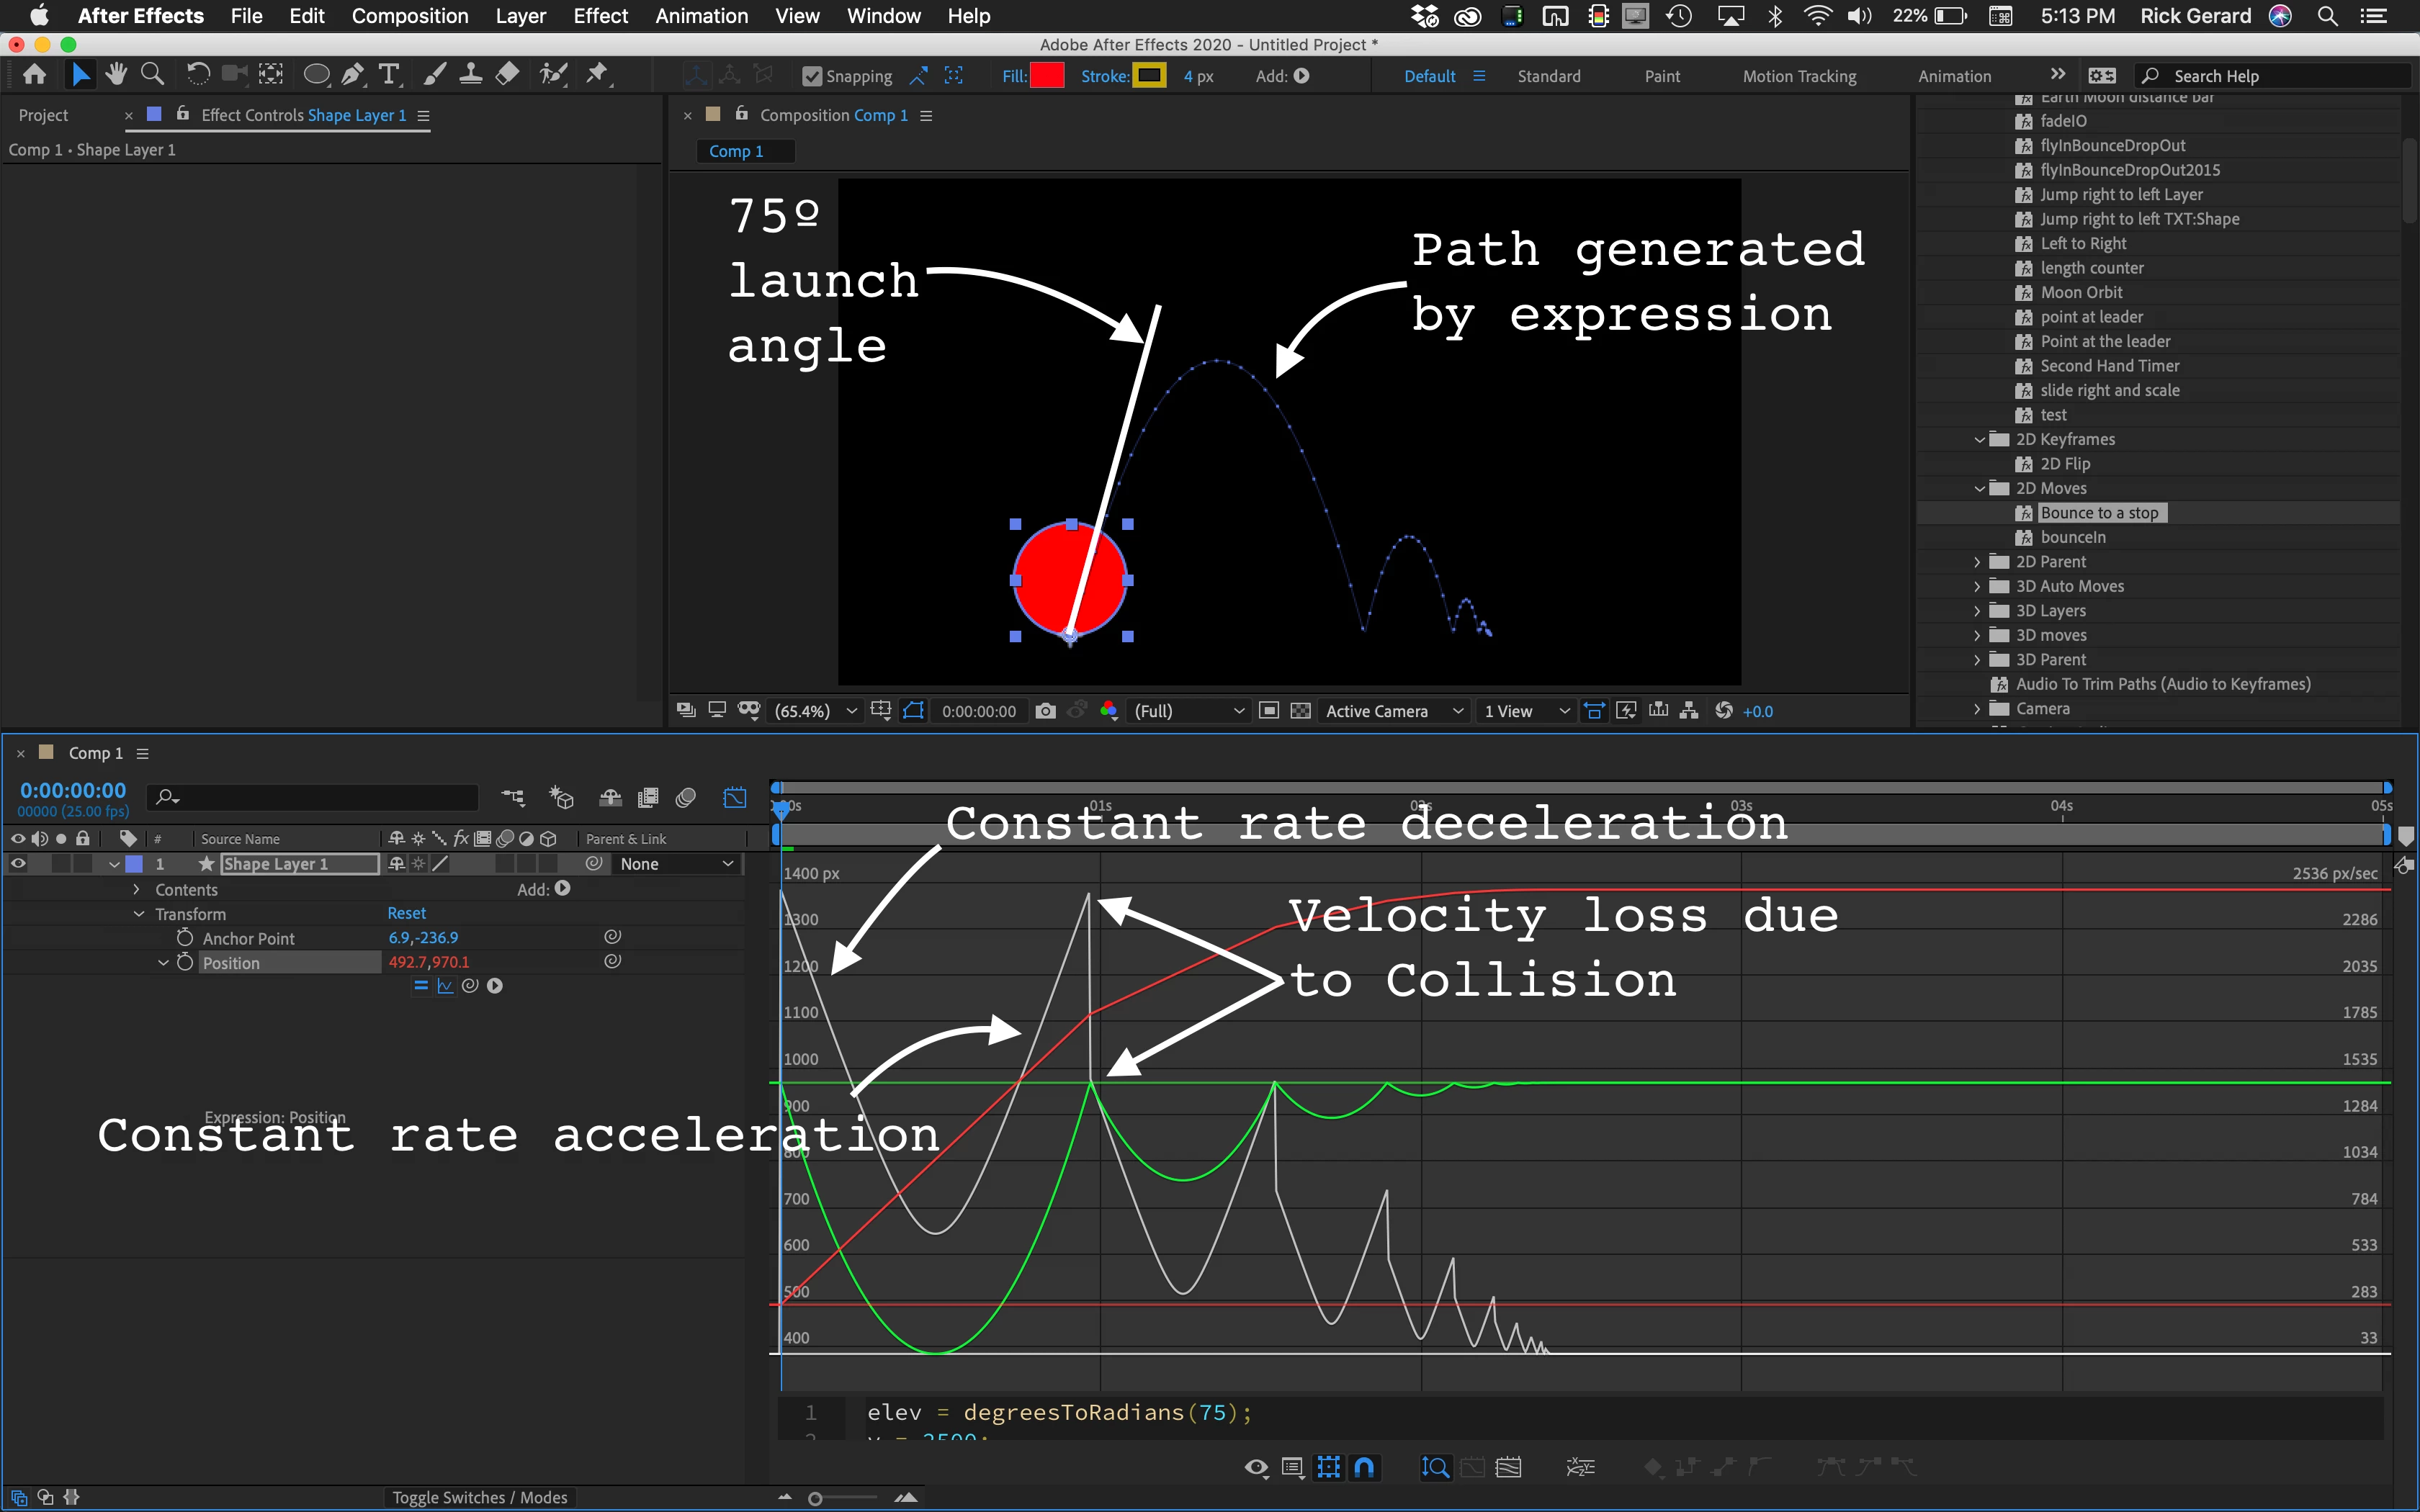The width and height of the screenshot is (2420, 1512).
Task: Toggle the Position stopwatch
Action: (185, 962)
